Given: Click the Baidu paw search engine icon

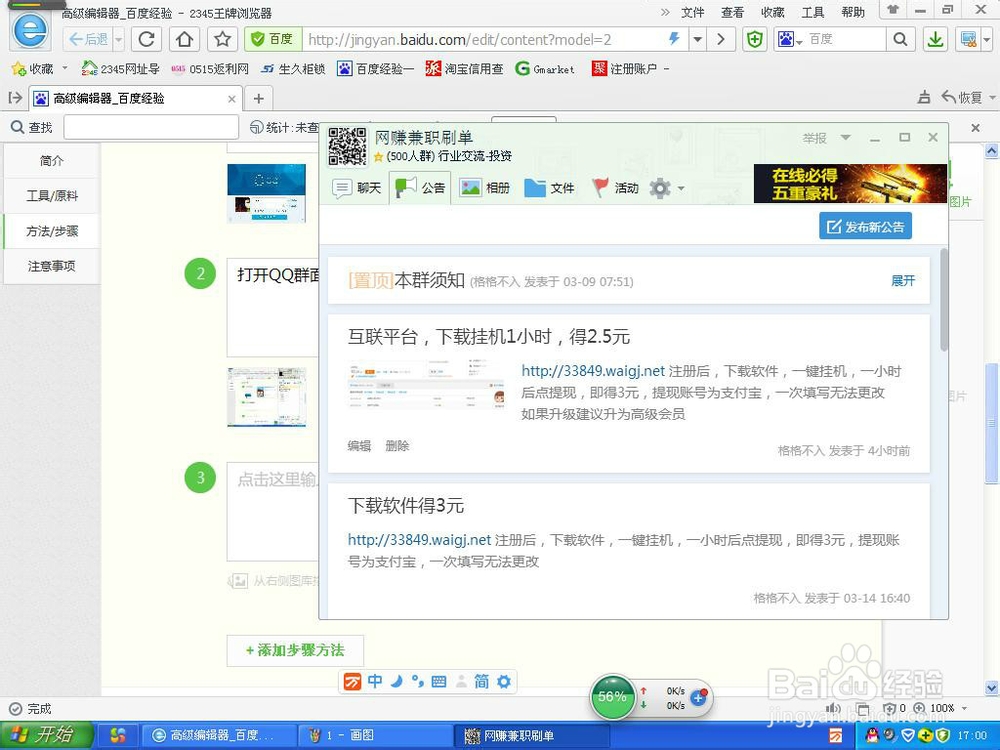Looking at the screenshot, I should coord(786,40).
